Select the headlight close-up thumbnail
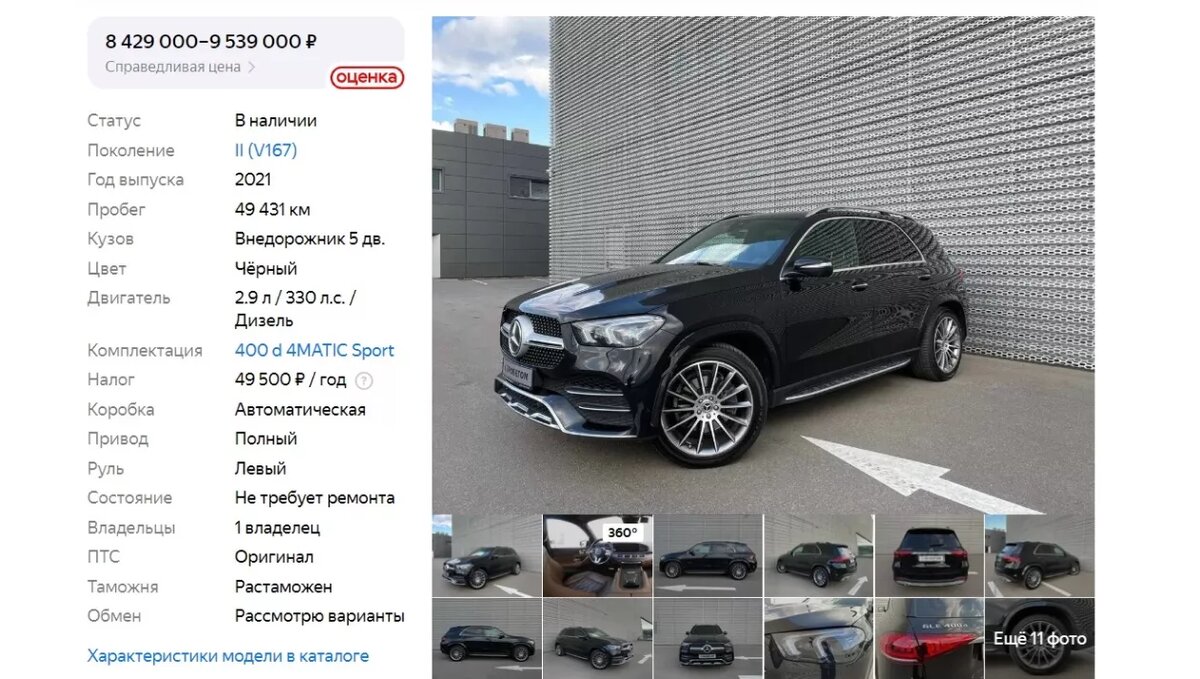 818,638
